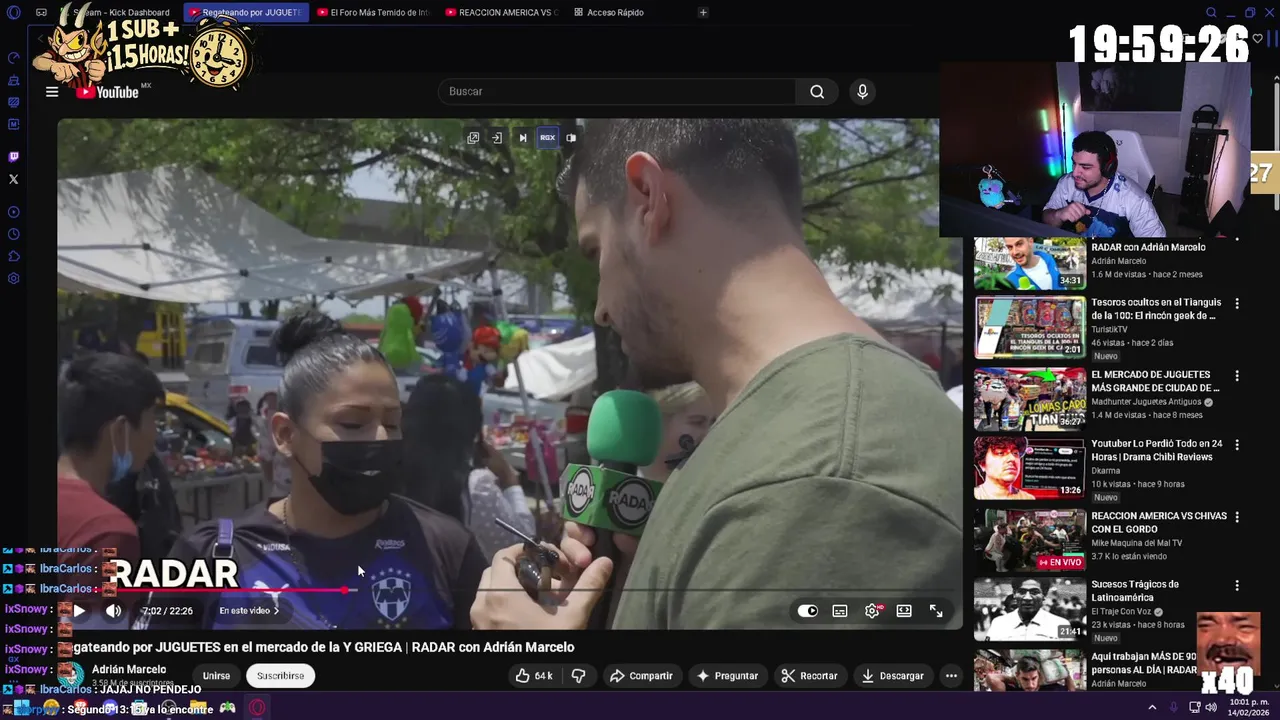Switch to 'El Foro Más Temido' tab
This screenshot has height=720, width=1280.
click(x=372, y=13)
